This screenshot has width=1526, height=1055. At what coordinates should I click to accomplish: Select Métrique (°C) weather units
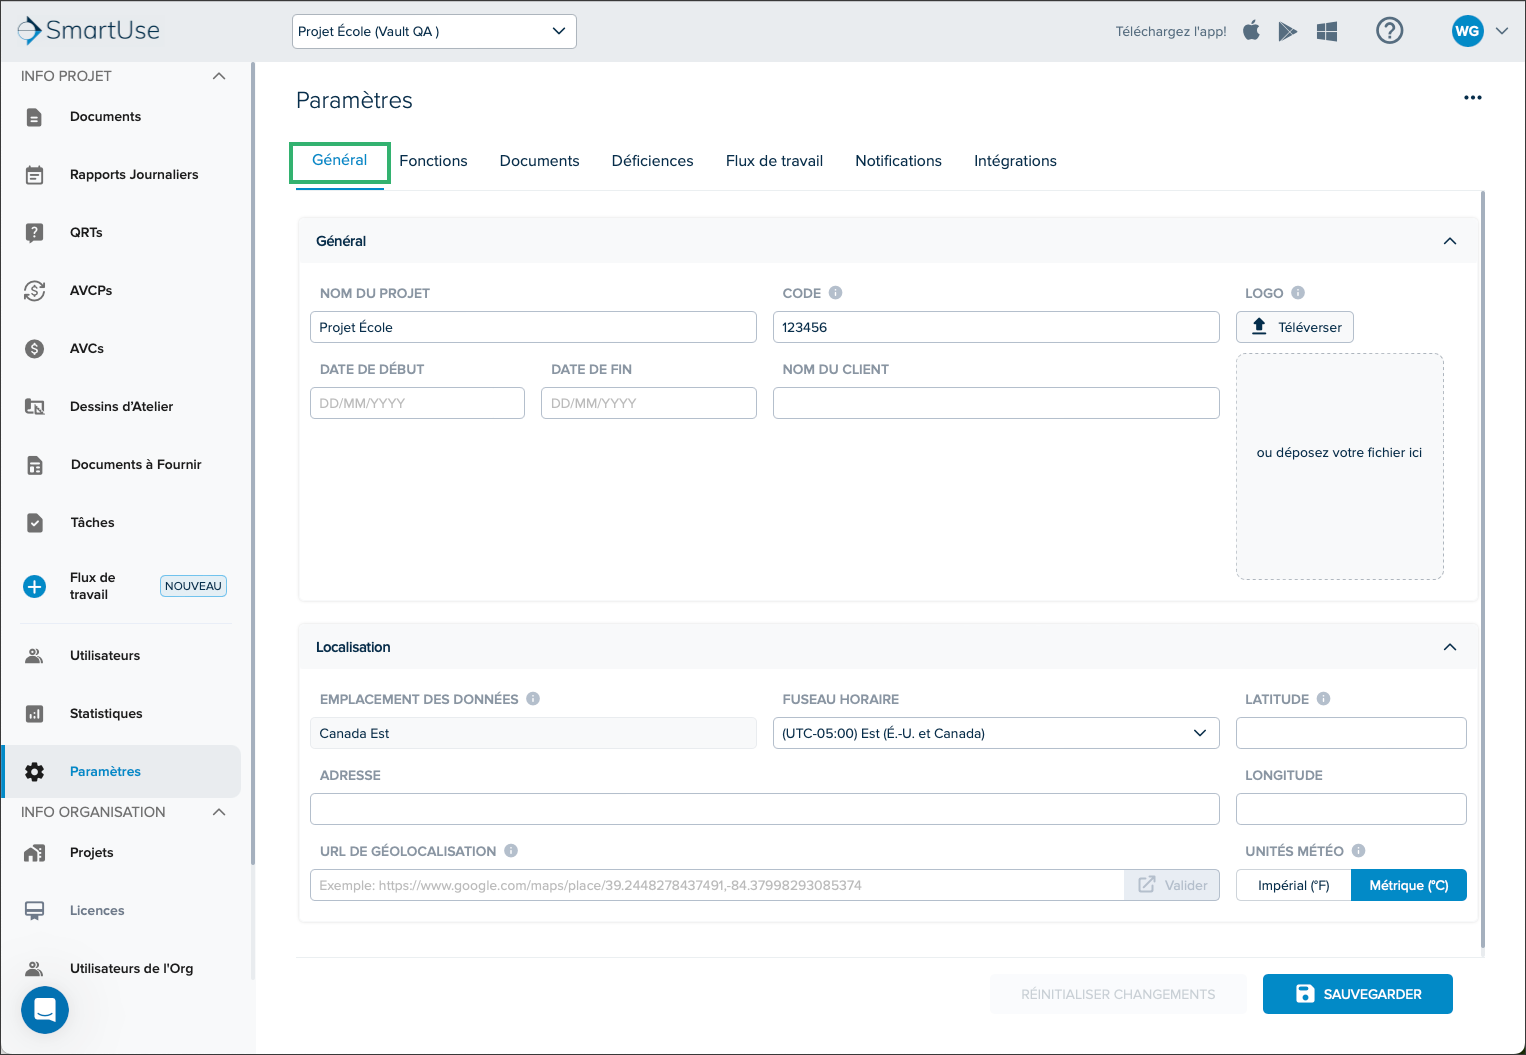[x=1409, y=885]
